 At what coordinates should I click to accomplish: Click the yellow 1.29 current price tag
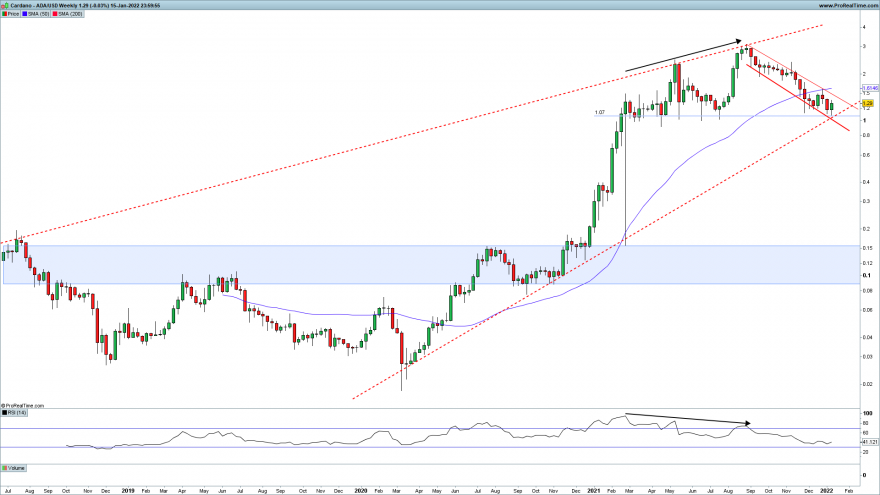pyautogui.click(x=868, y=103)
